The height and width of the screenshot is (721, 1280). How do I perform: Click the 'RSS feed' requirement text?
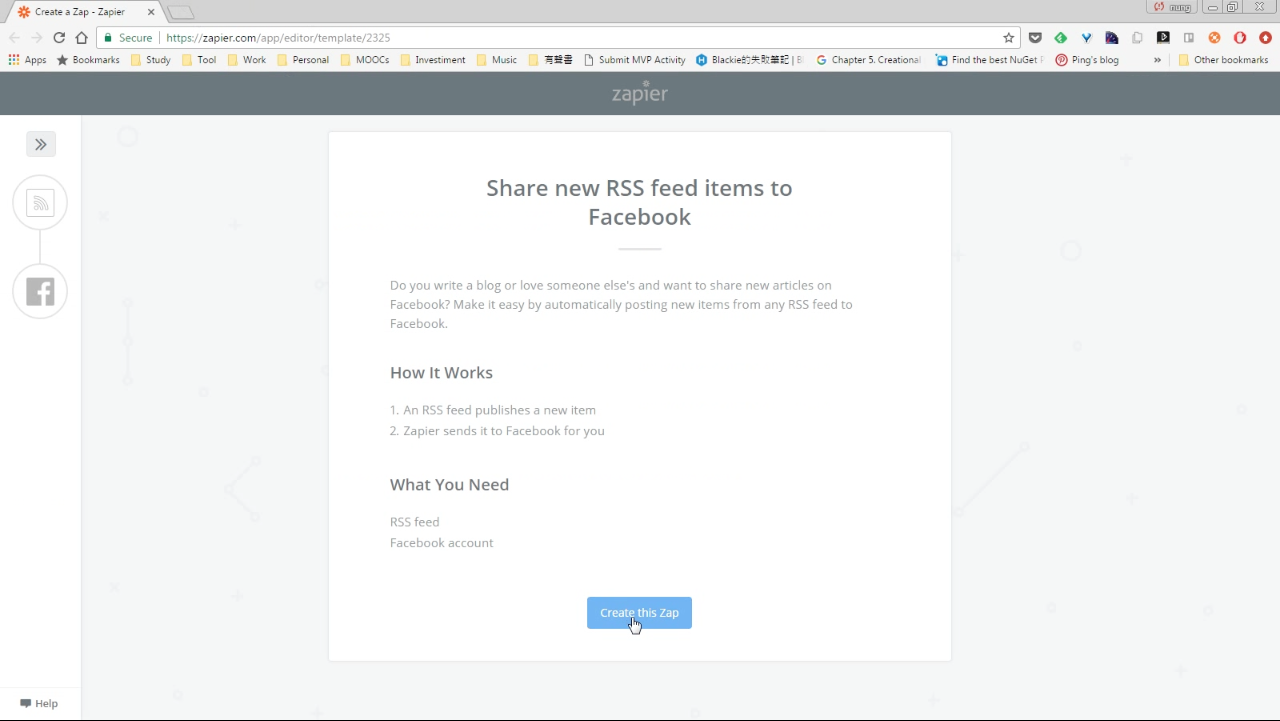(x=414, y=522)
